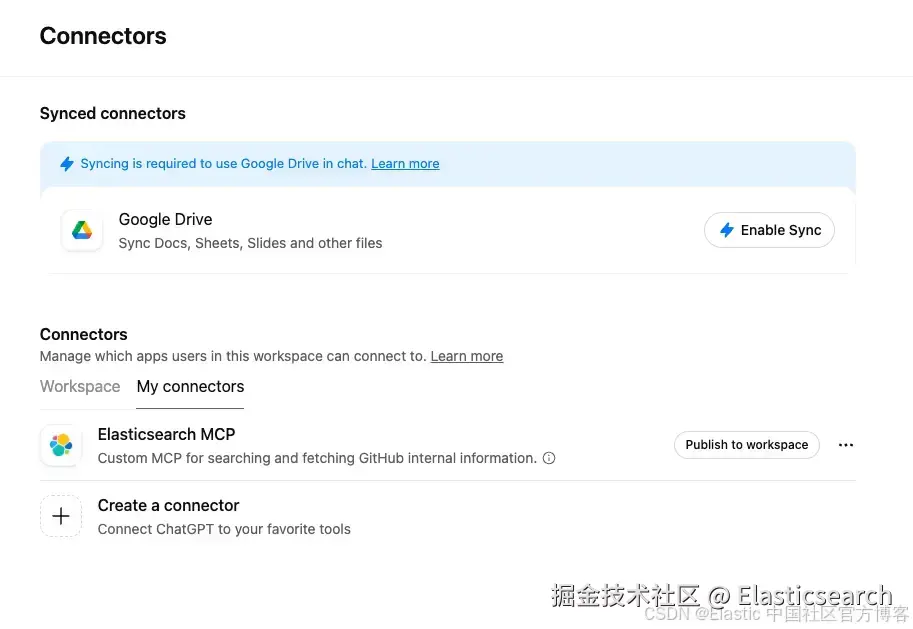Viewport: 913px width, 629px height.
Task: Click the Elasticsearch MCP logo icon
Action: tap(61, 446)
